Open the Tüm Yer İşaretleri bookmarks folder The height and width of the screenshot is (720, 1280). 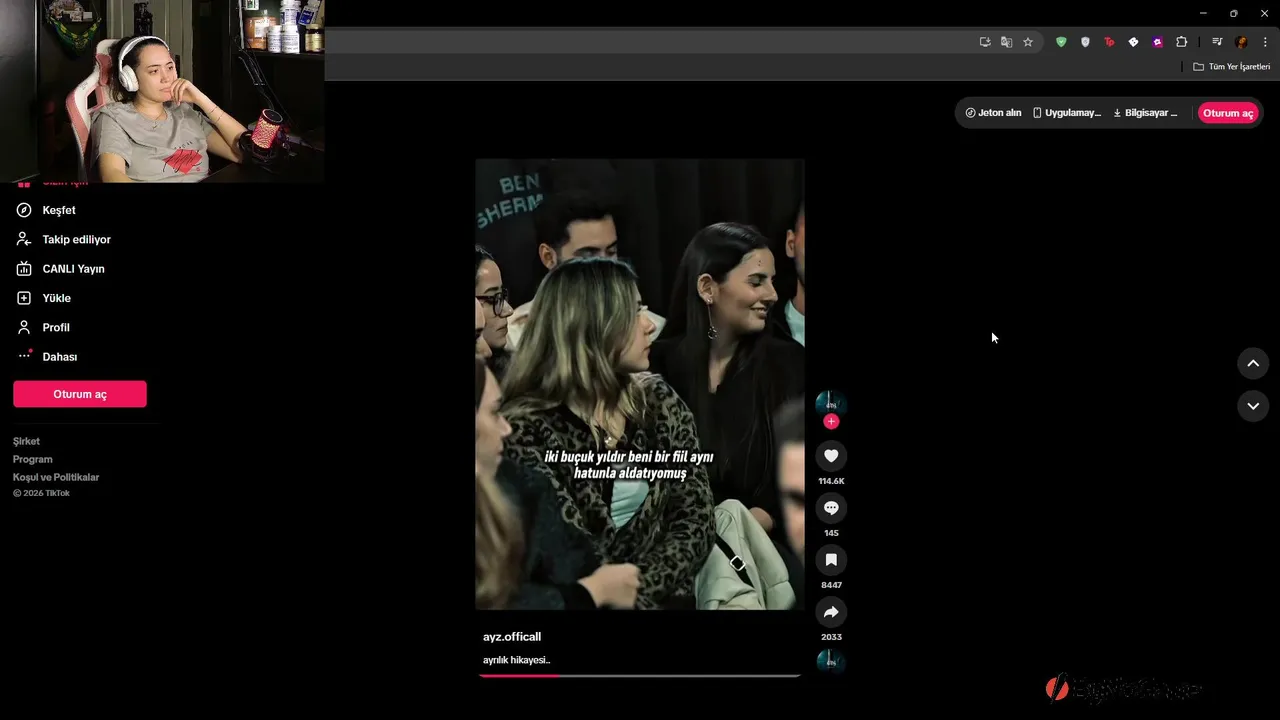click(x=1231, y=67)
